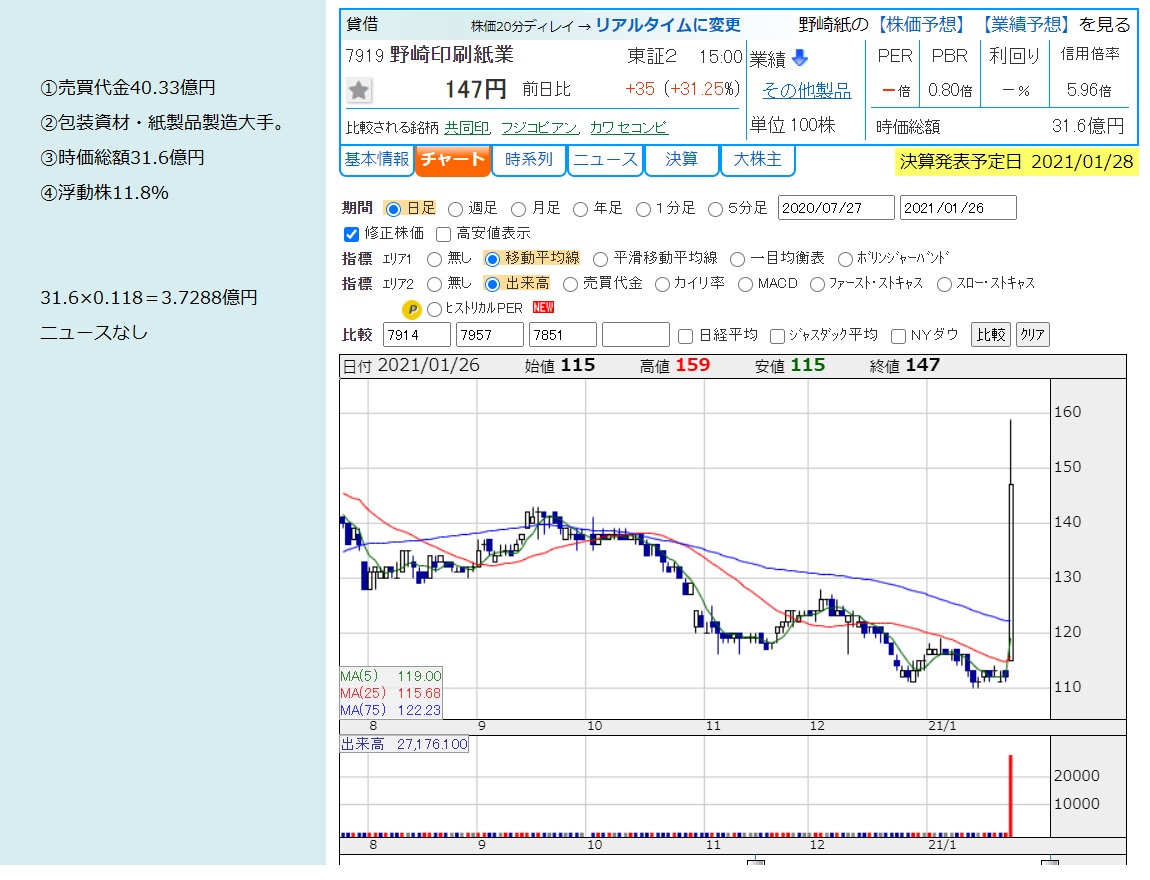The width and height of the screenshot is (1150, 880).
Task: Select the 5分足 period radio
Action: [715, 209]
